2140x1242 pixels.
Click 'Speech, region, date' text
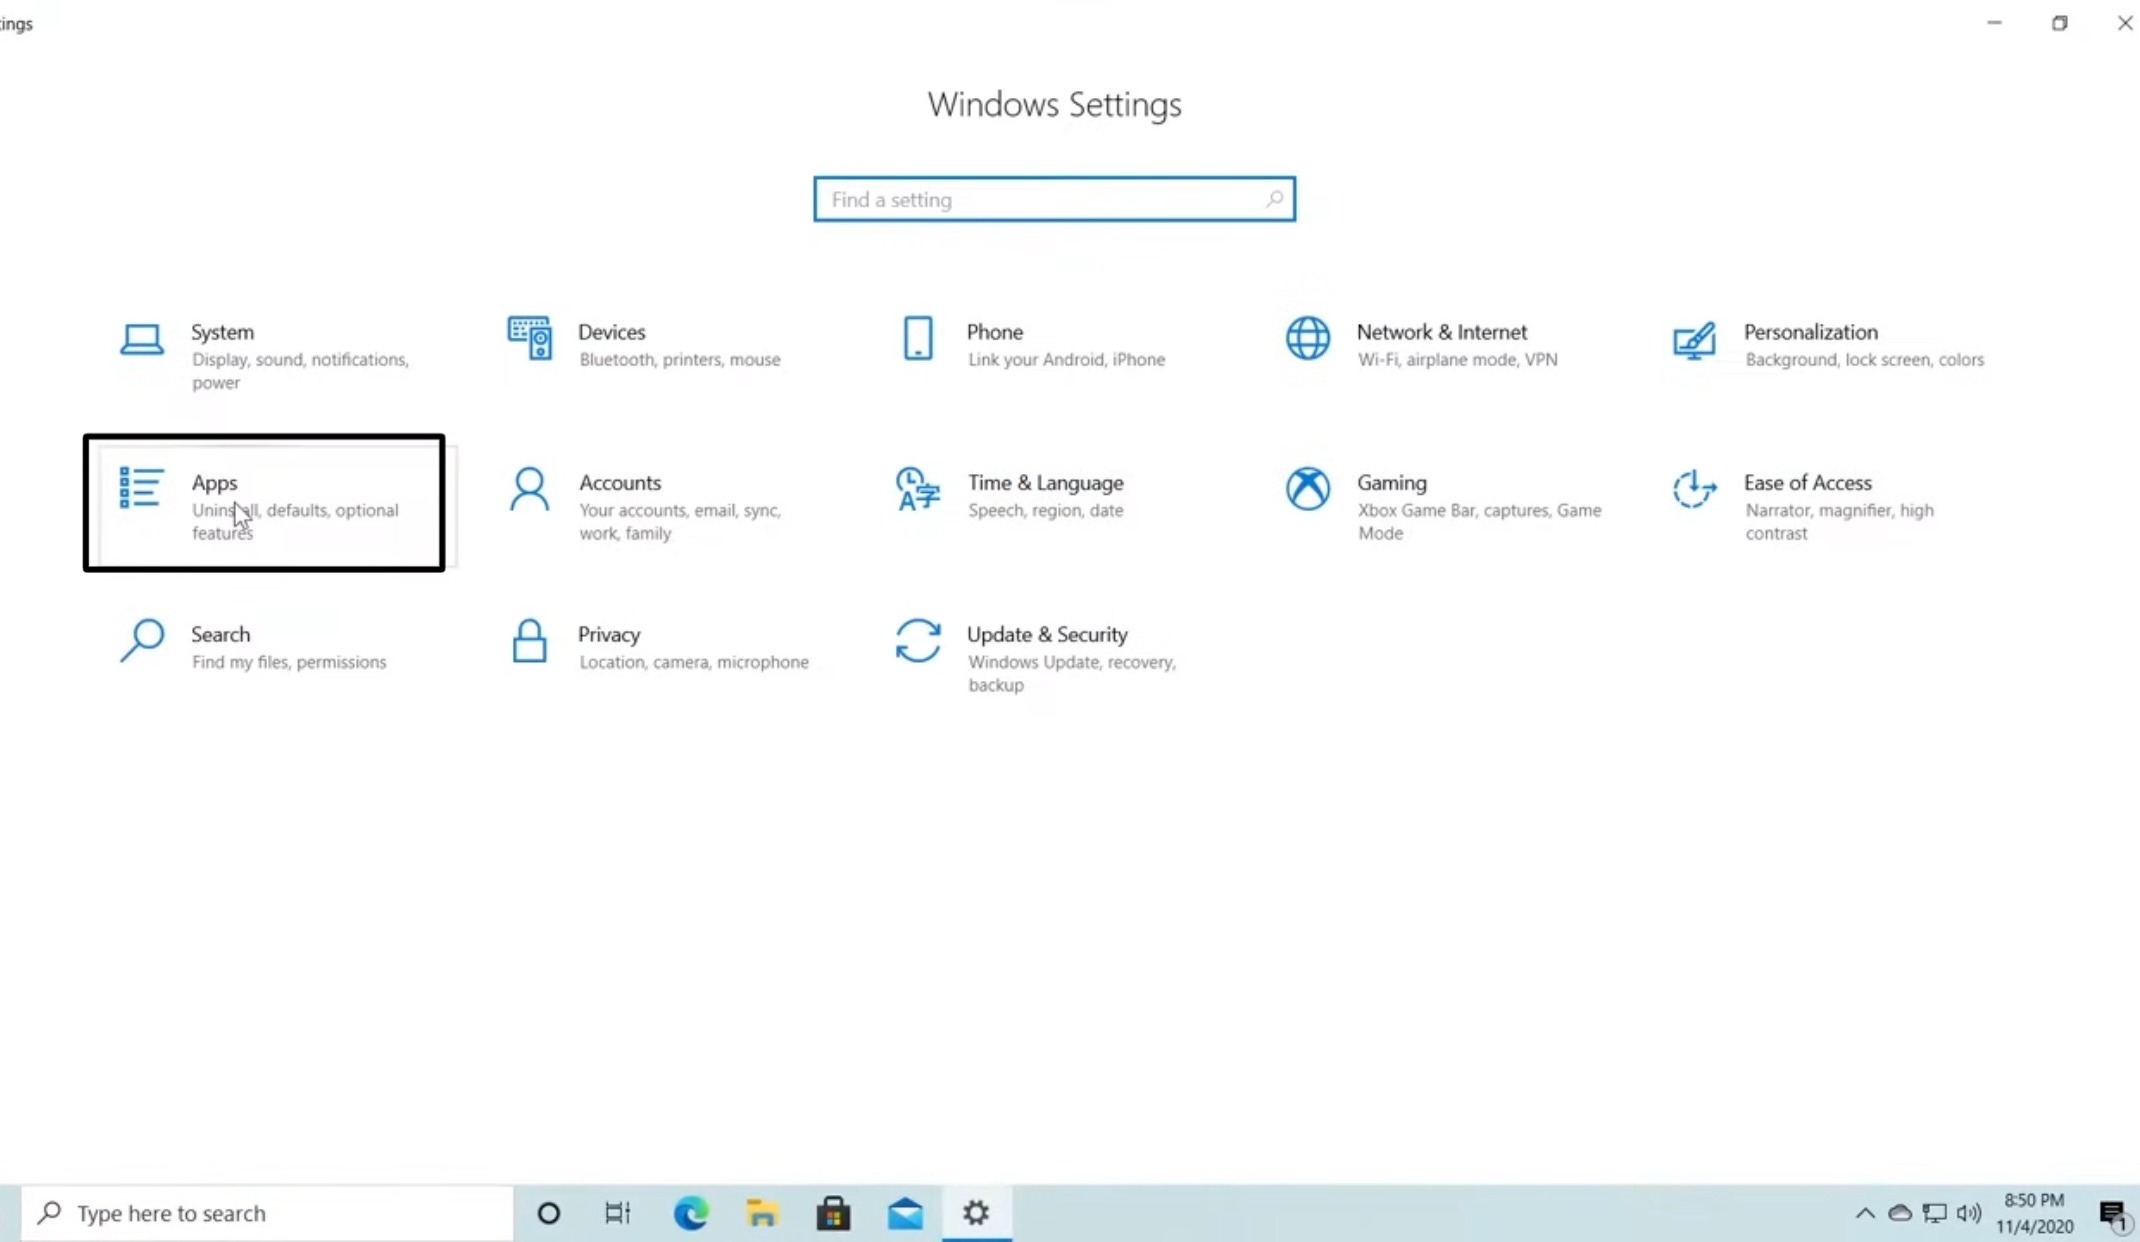[x=1045, y=510]
